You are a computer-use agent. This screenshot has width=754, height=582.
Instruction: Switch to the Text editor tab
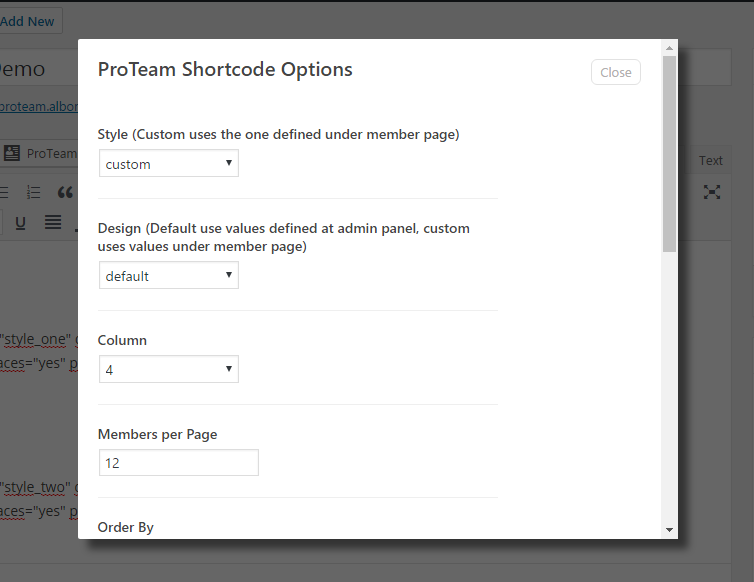(710, 160)
